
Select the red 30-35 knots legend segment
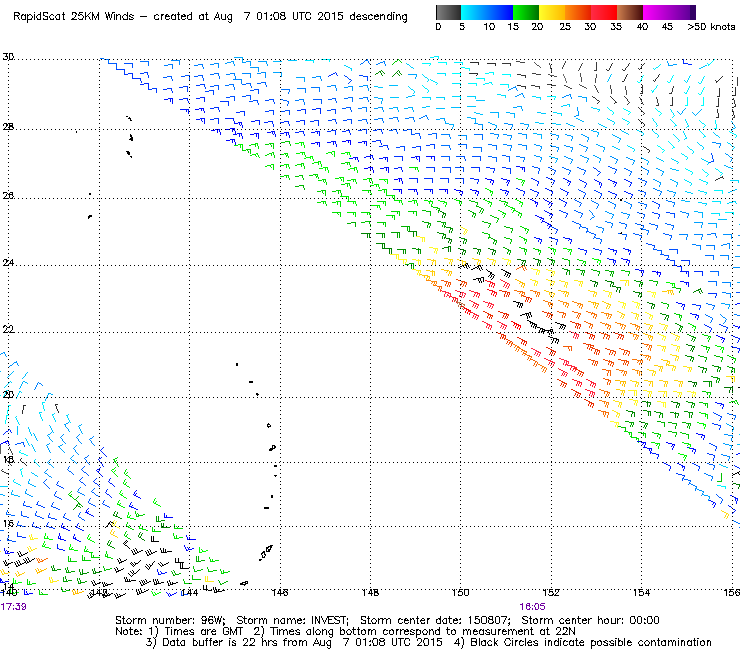604,12
